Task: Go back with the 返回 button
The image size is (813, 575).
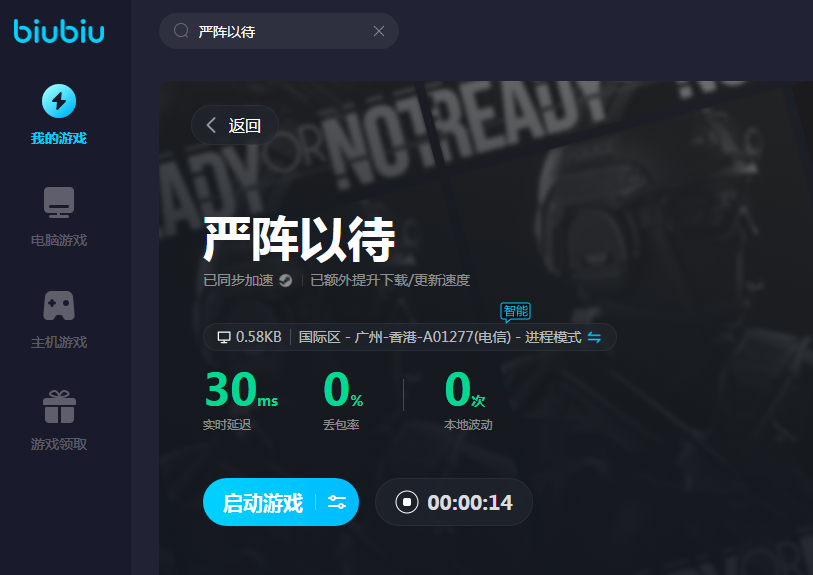Action: tap(234, 125)
